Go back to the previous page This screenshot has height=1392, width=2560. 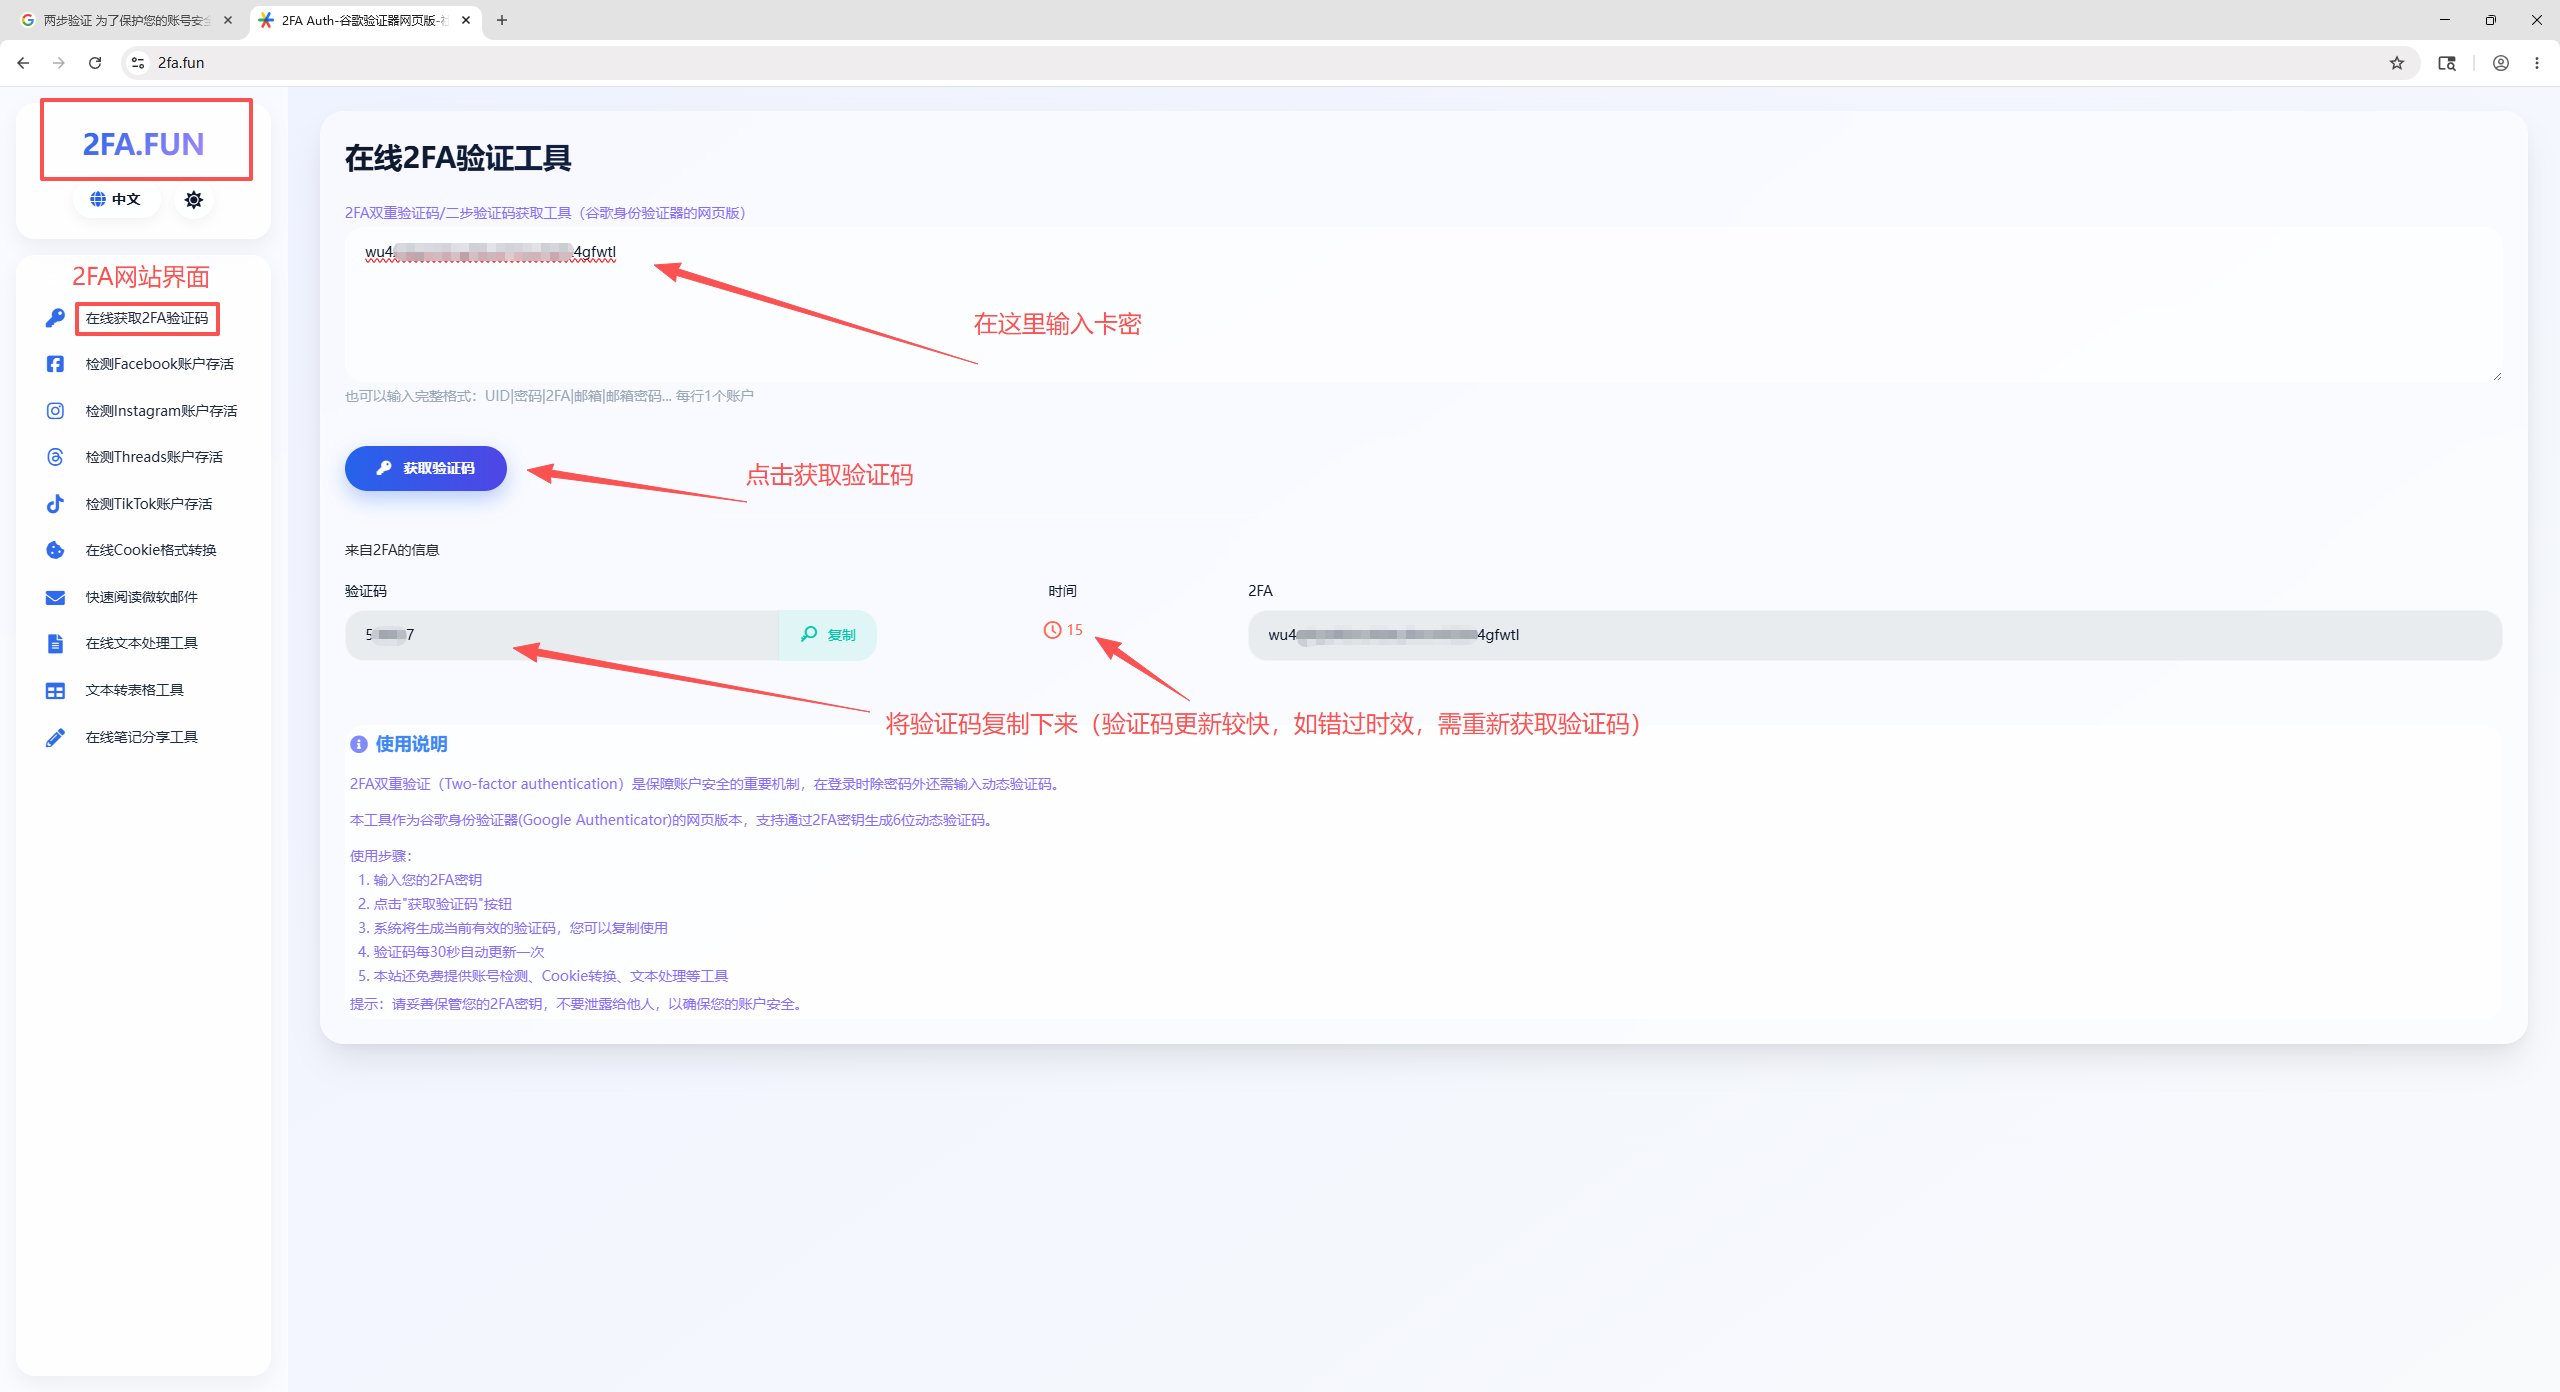click(x=23, y=63)
